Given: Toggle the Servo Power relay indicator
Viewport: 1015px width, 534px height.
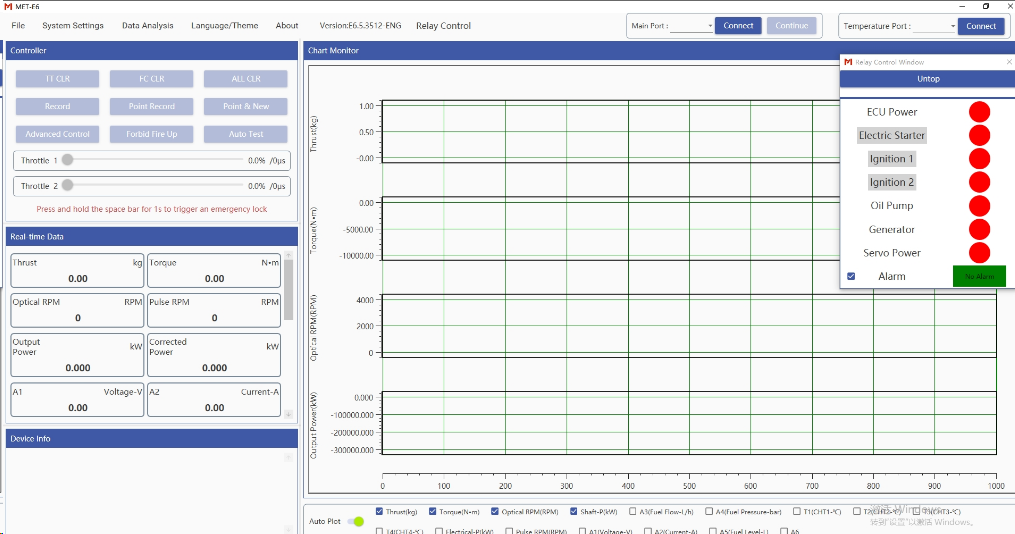Looking at the screenshot, I should 979,253.
